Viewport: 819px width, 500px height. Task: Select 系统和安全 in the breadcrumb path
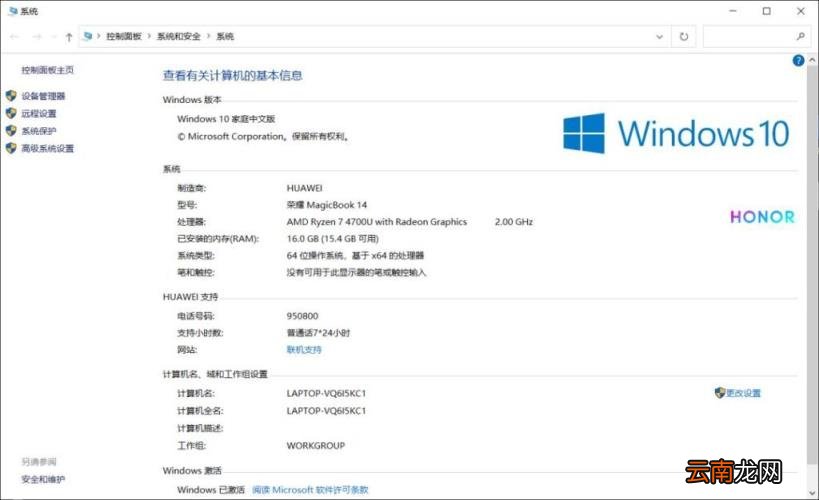(179, 36)
